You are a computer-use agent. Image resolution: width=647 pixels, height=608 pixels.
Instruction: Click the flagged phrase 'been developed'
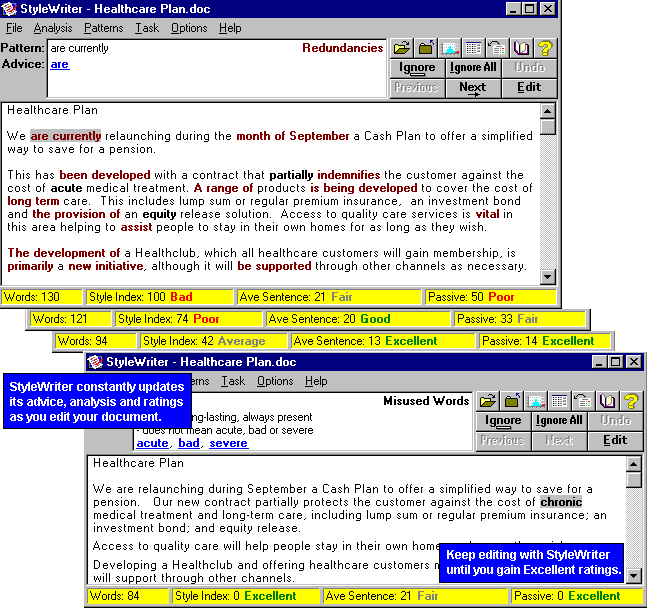pos(105,175)
